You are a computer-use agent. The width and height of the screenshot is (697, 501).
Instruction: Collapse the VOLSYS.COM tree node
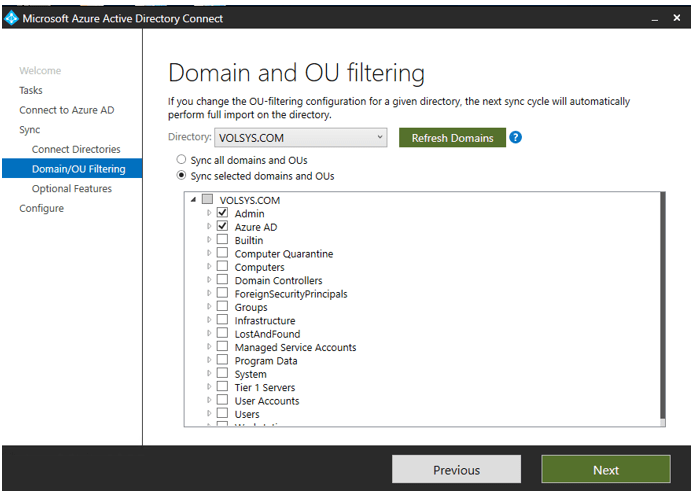(193, 200)
